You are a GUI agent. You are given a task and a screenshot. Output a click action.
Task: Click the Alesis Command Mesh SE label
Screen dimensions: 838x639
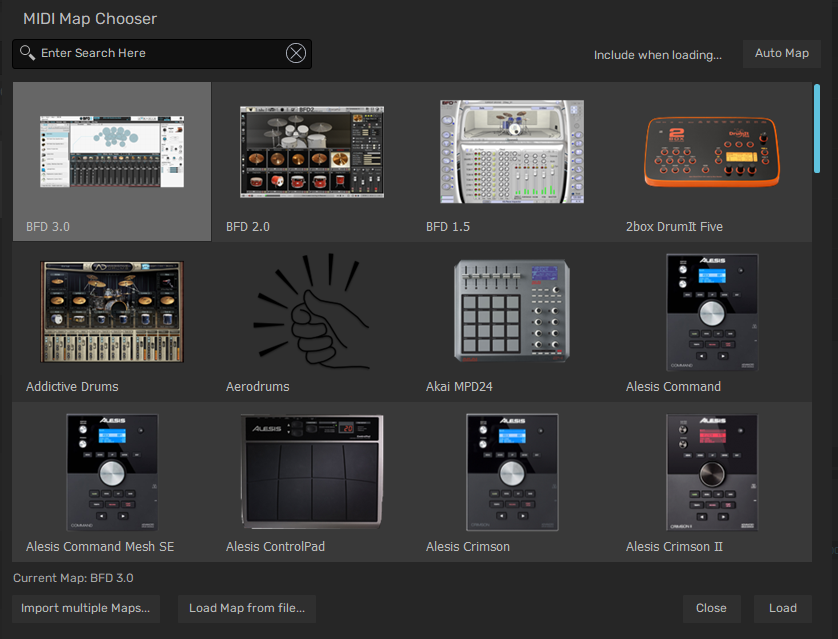(100, 547)
